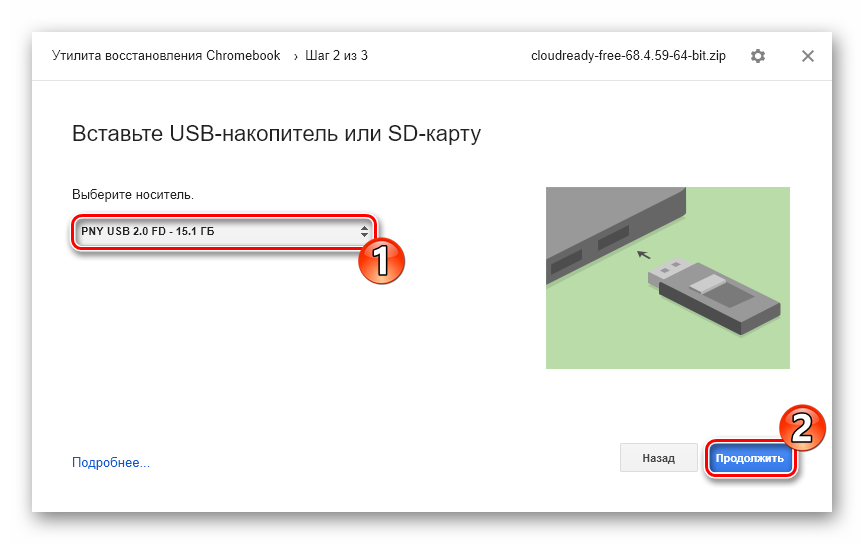Click the Вставьте USB-накопитель или SD-карту heading

click(x=276, y=134)
